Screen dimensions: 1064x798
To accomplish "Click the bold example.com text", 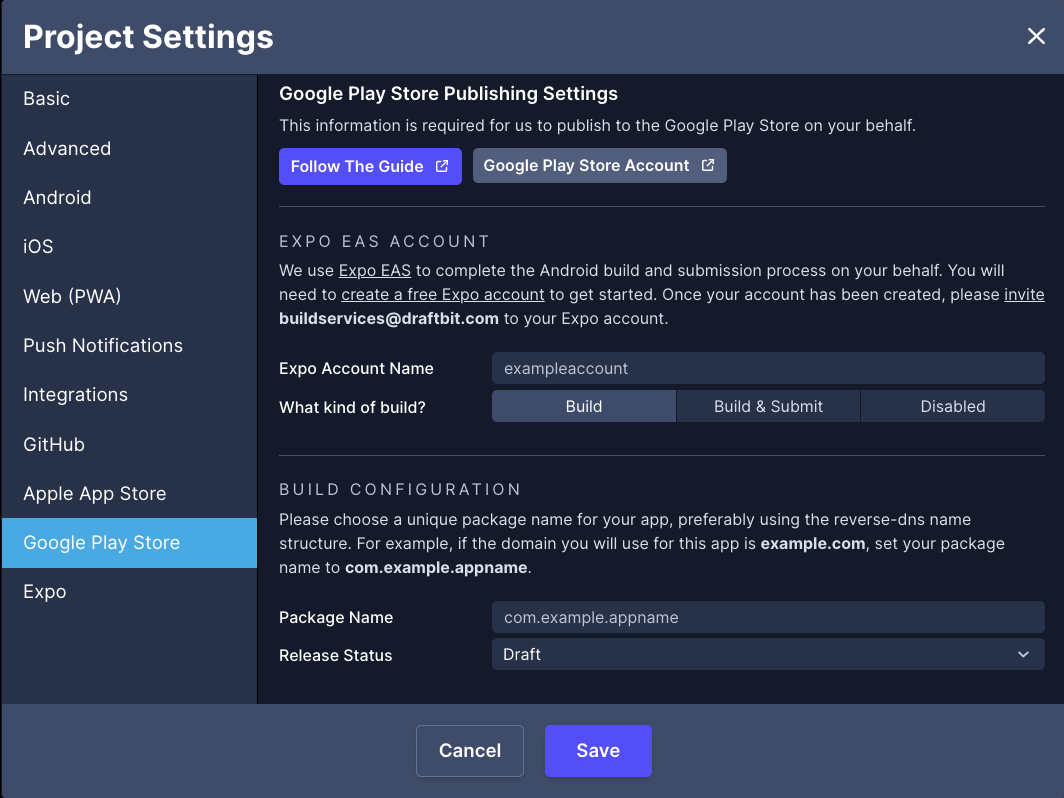I will [812, 544].
